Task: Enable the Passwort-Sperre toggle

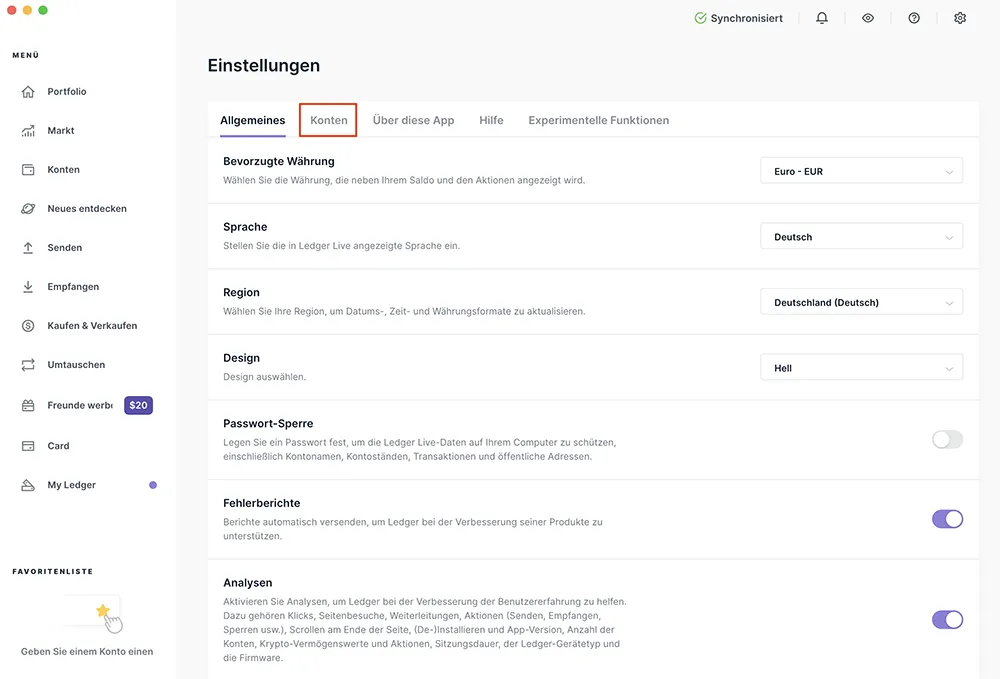Action: (x=947, y=439)
